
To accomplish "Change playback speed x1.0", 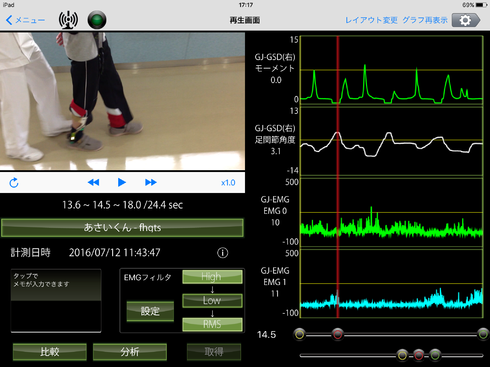I will (228, 183).
